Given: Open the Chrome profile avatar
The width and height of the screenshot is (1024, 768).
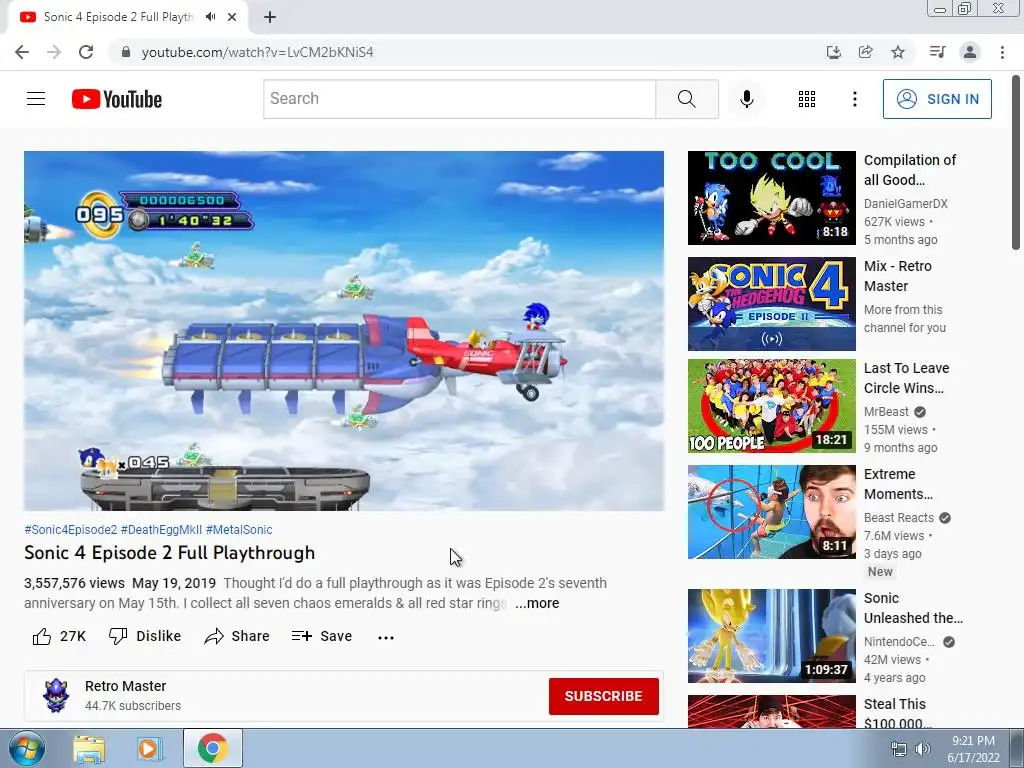Looking at the screenshot, I should (x=970, y=52).
